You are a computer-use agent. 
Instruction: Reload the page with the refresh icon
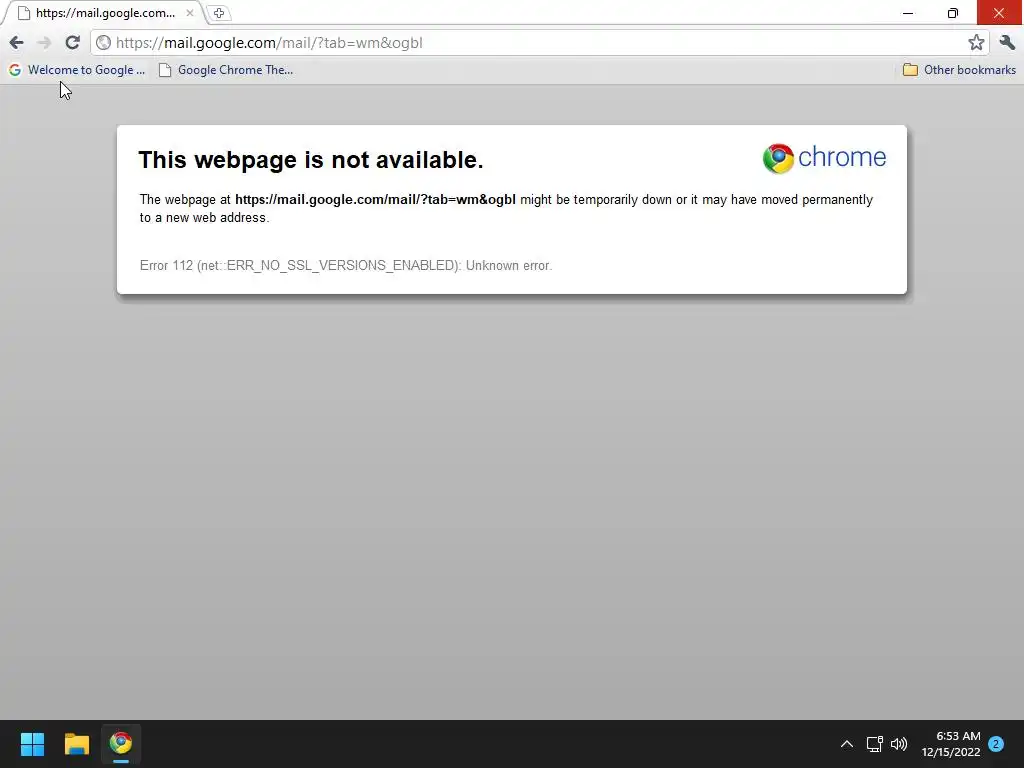click(72, 42)
